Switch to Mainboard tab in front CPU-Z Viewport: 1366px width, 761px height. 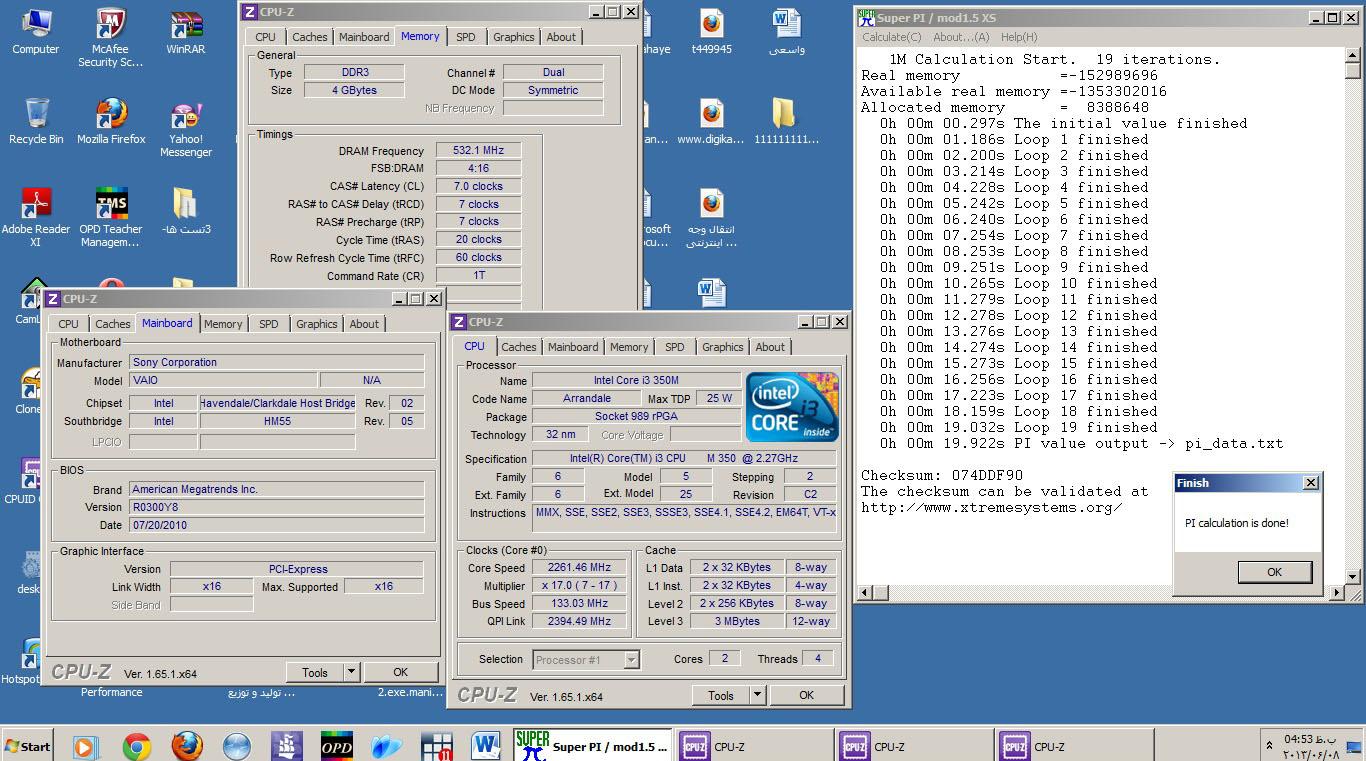coord(573,347)
